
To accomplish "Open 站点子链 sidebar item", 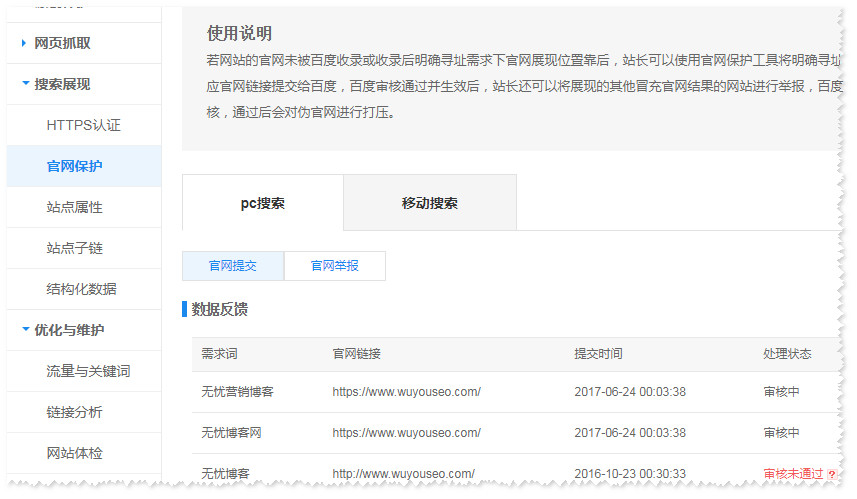I will click(x=74, y=248).
